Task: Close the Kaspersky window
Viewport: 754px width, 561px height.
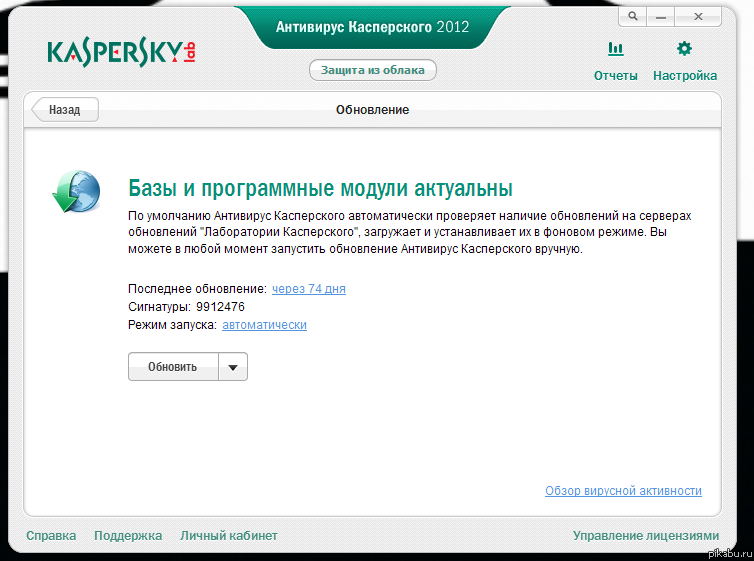Action: pos(698,17)
